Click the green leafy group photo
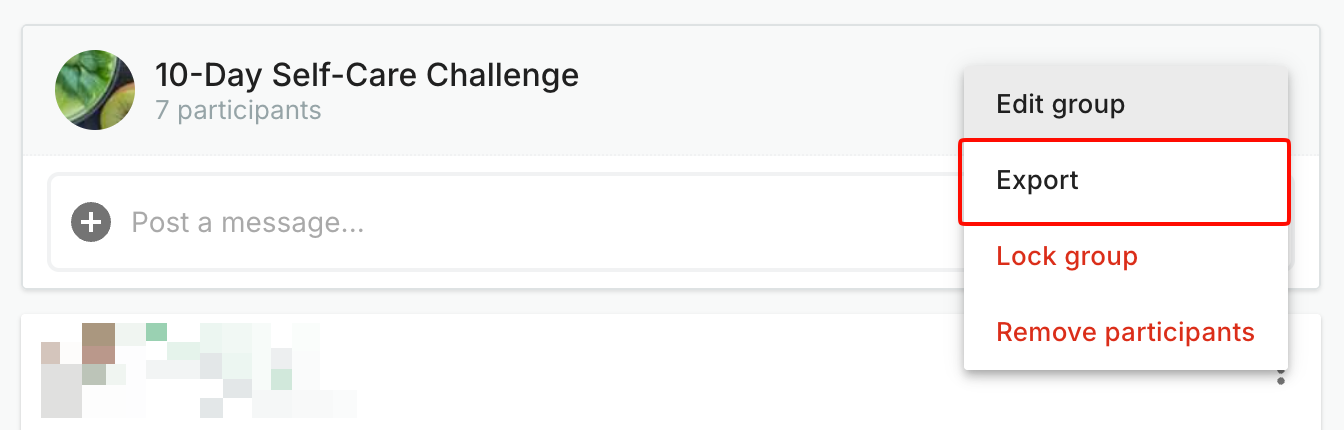 click(x=95, y=90)
